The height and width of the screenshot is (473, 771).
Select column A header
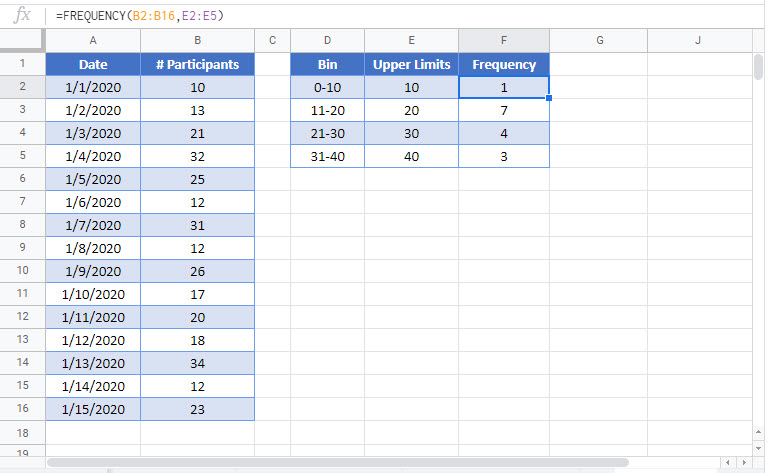93,40
